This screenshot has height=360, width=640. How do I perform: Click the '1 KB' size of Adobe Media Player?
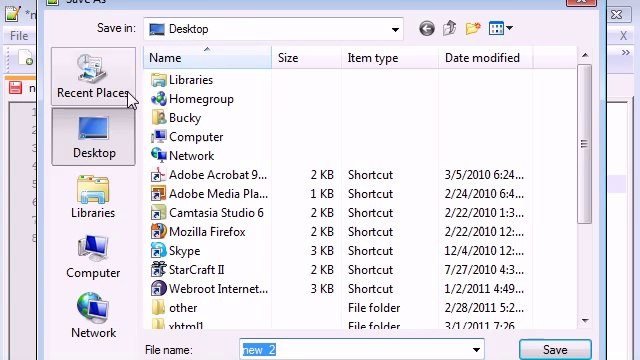pyautogui.click(x=322, y=194)
